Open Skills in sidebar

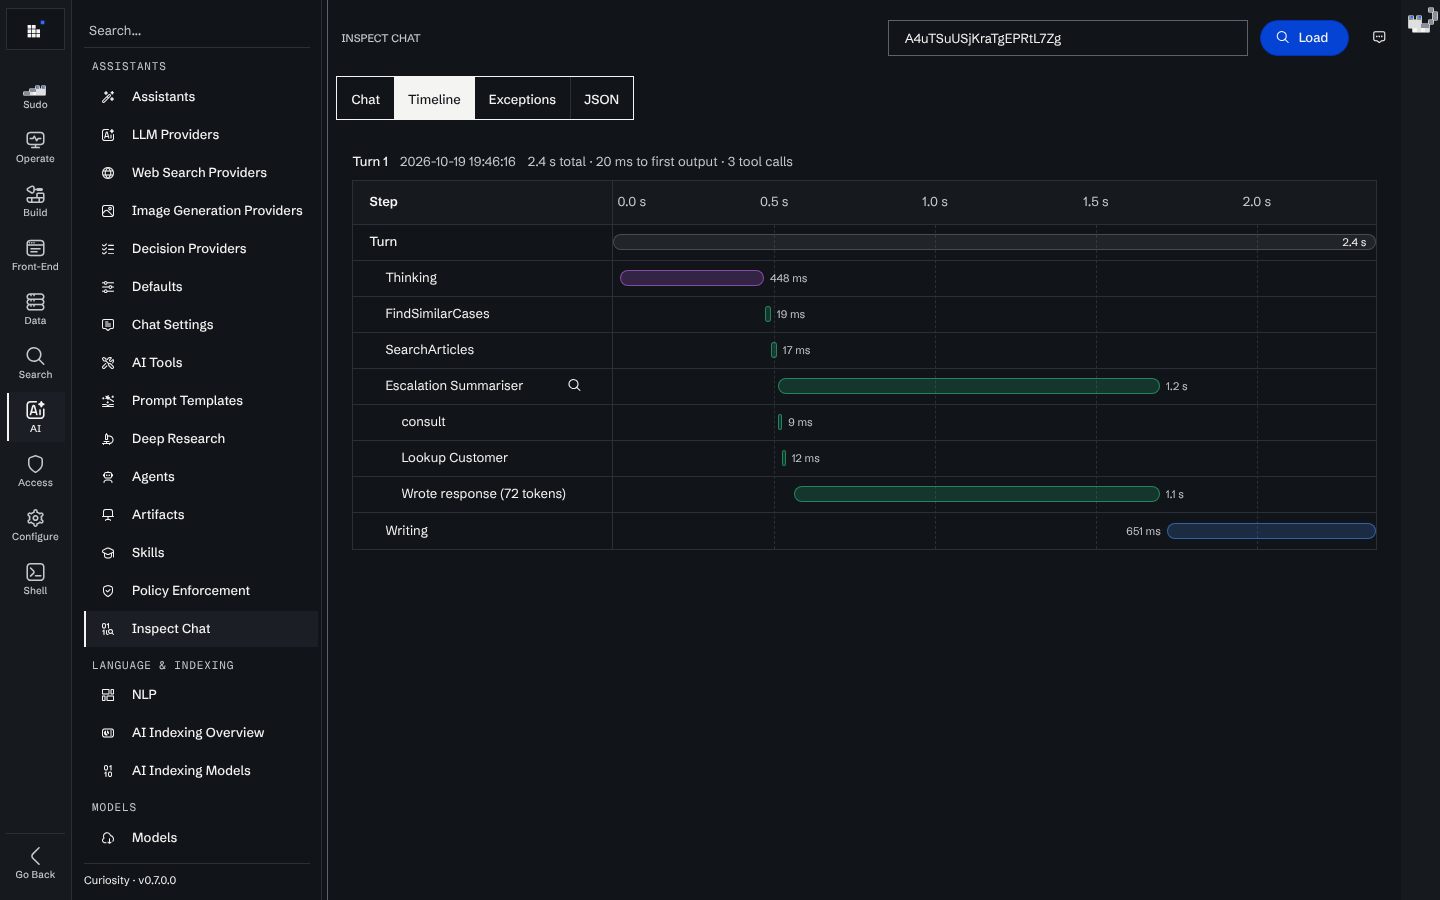pyautogui.click(x=201, y=553)
